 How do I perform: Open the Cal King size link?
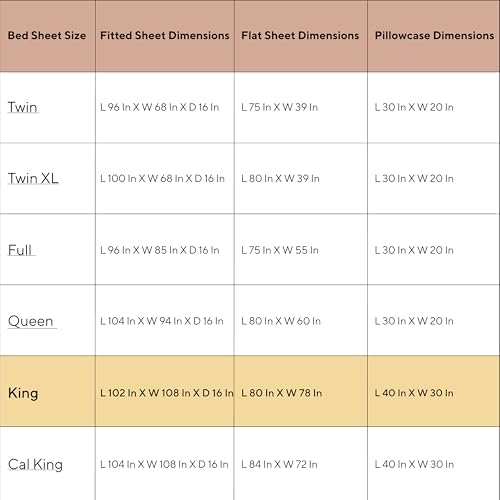pos(35,464)
